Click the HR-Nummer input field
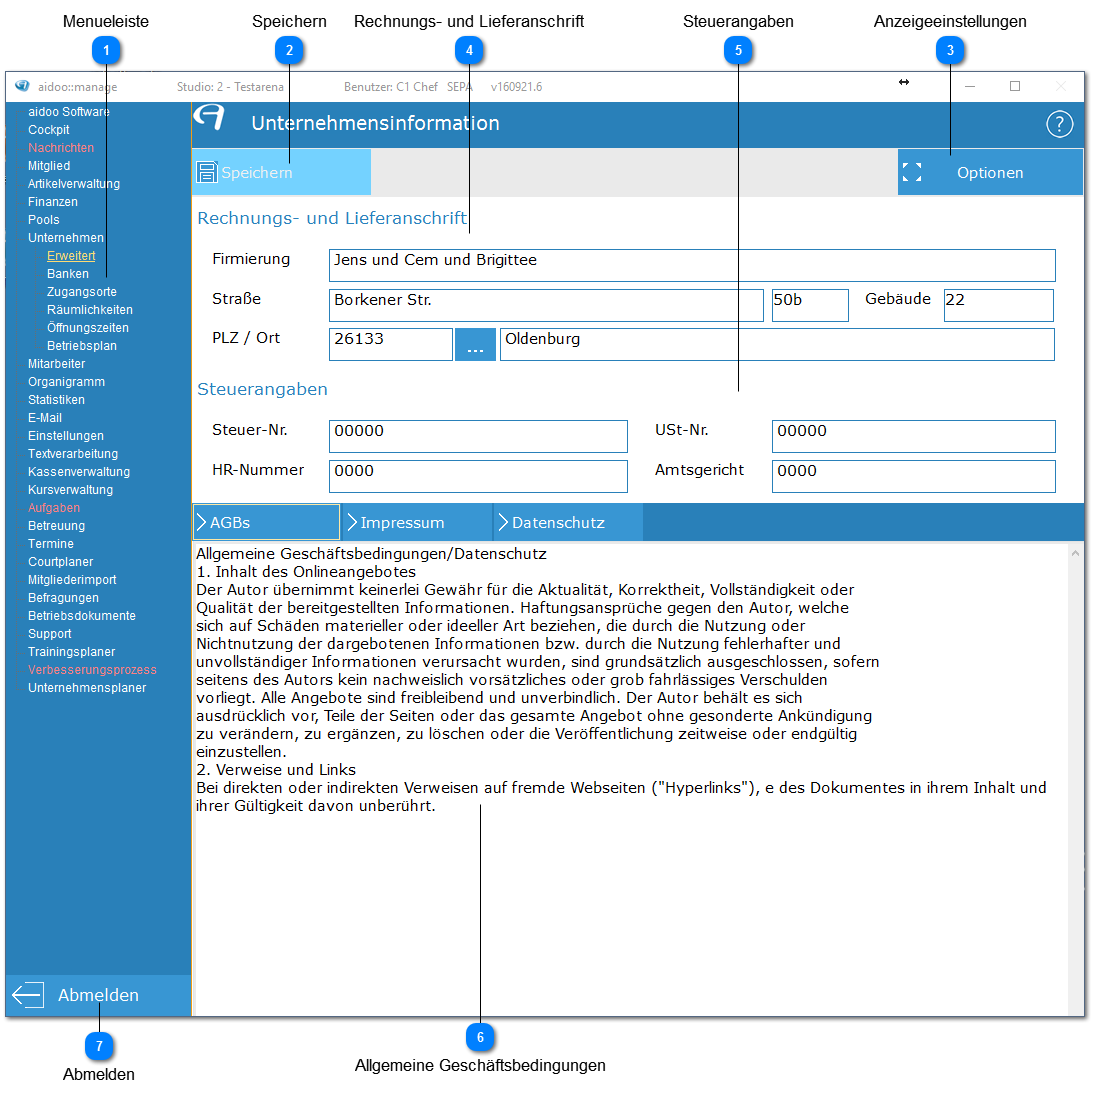Image resolution: width=1094 pixels, height=1100 pixels. coord(478,476)
